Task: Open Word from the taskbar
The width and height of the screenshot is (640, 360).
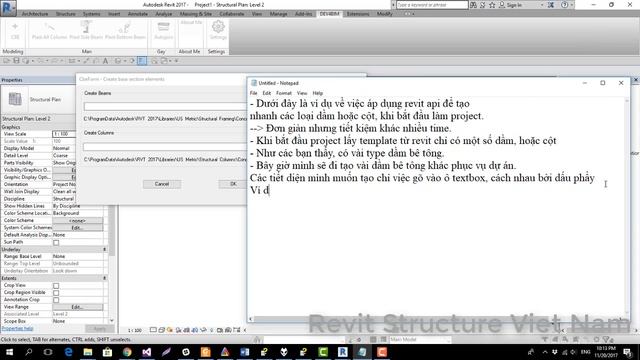Action: (x=244, y=352)
